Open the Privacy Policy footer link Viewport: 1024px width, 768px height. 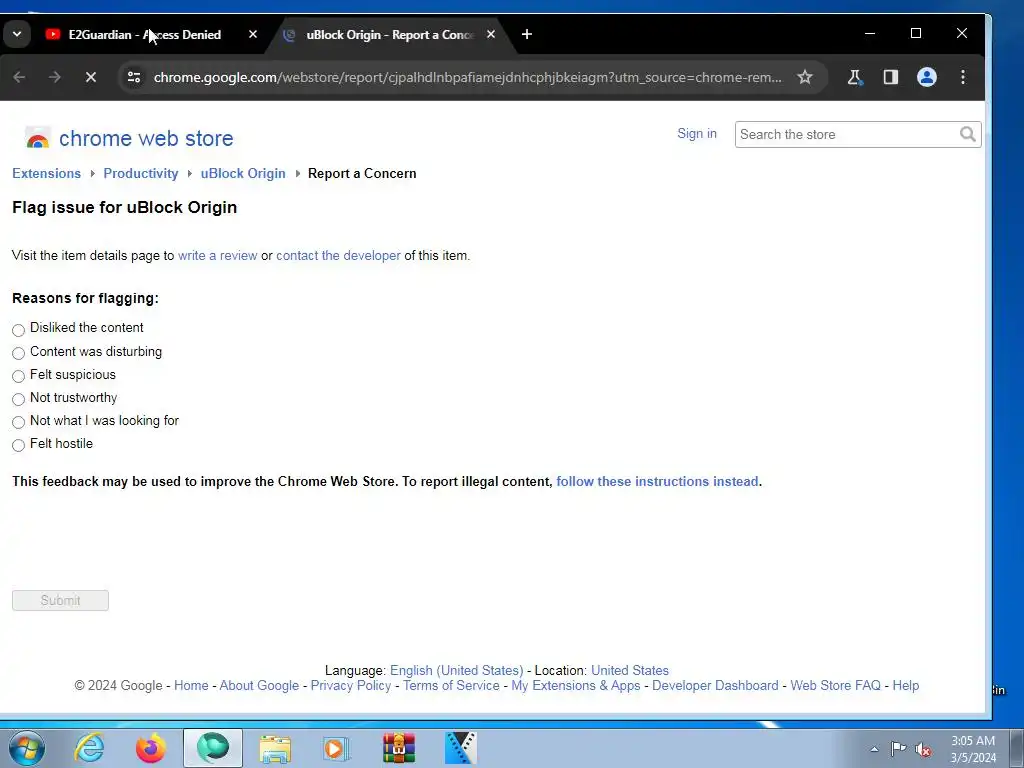351,686
